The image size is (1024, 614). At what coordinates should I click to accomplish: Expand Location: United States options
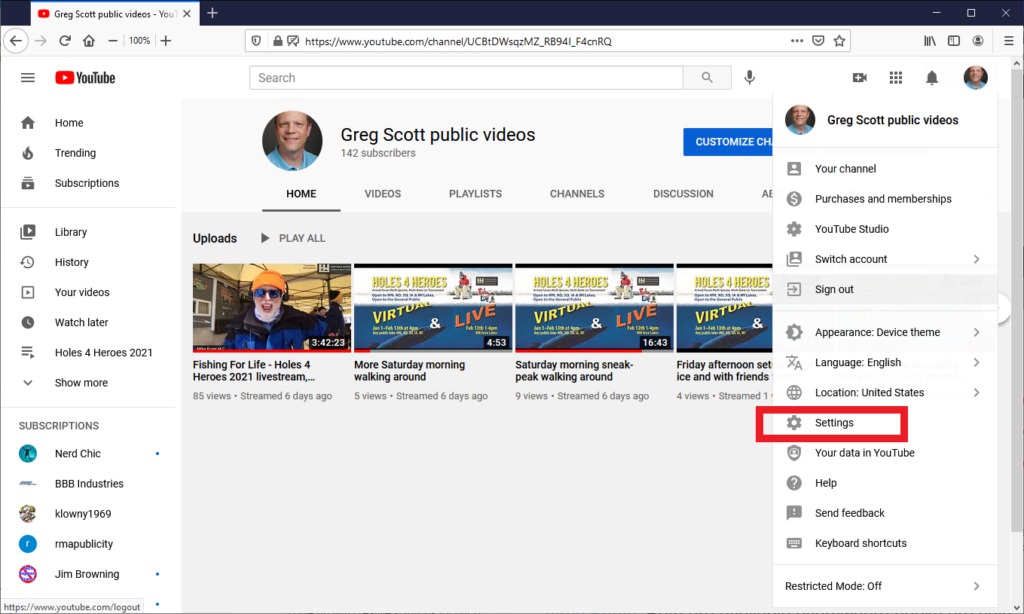pyautogui.click(x=885, y=393)
